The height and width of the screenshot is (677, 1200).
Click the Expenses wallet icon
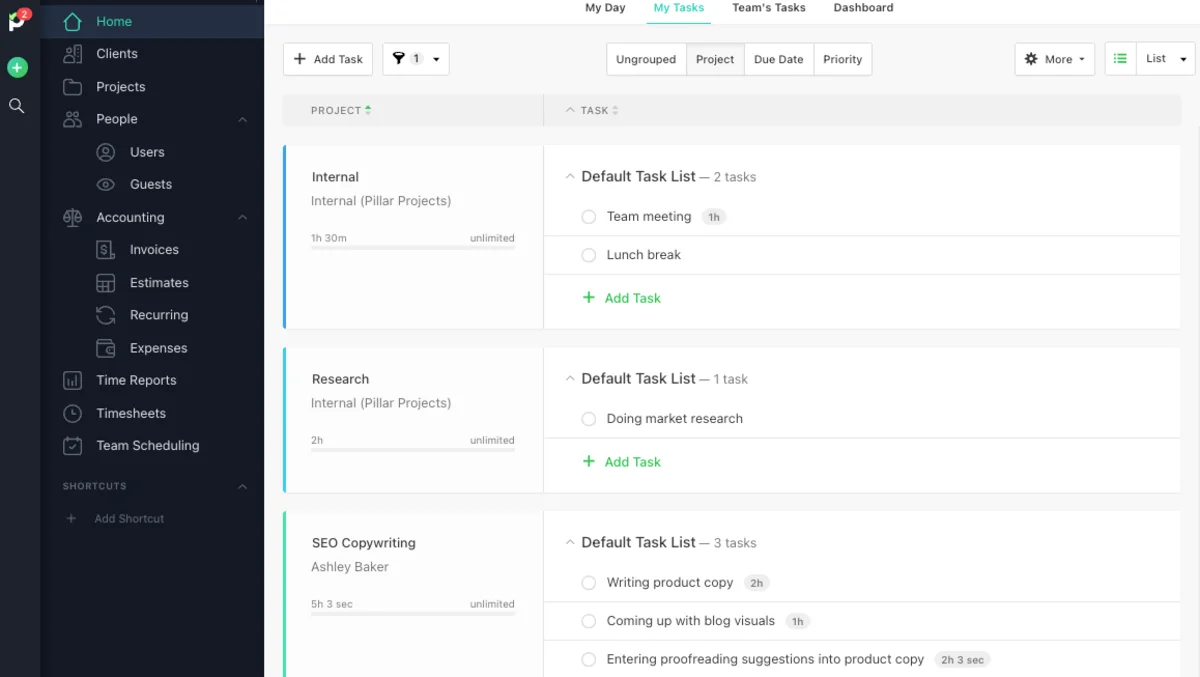click(105, 348)
